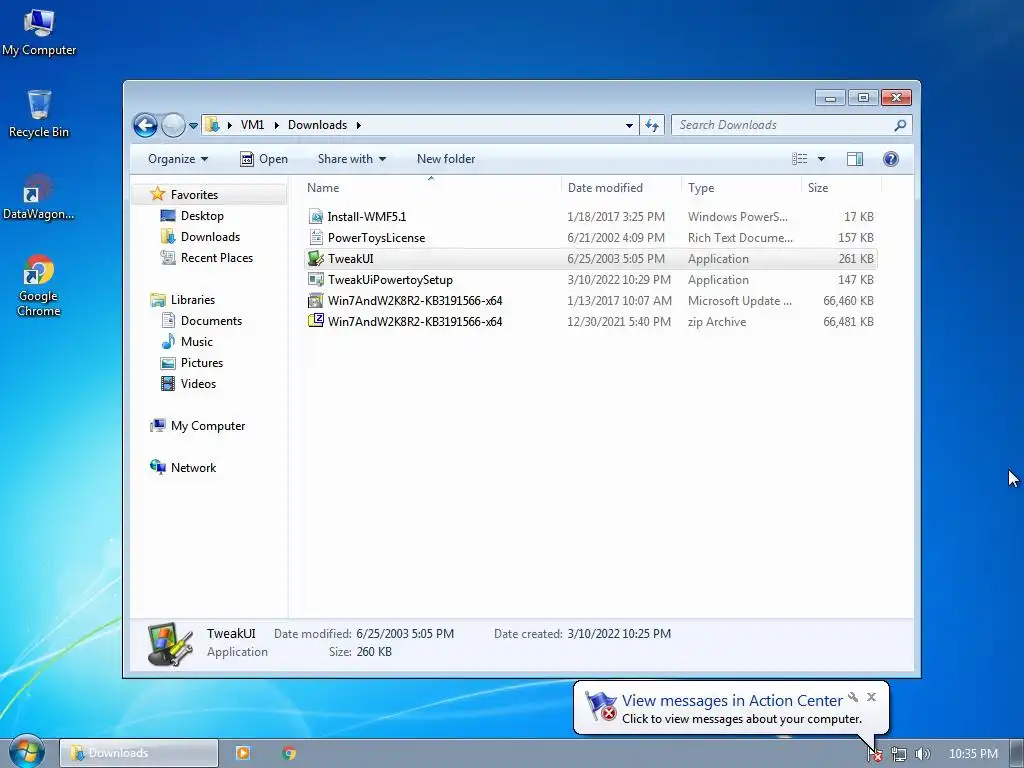
Task: Open the My Computer desktop icon
Action: point(39,33)
